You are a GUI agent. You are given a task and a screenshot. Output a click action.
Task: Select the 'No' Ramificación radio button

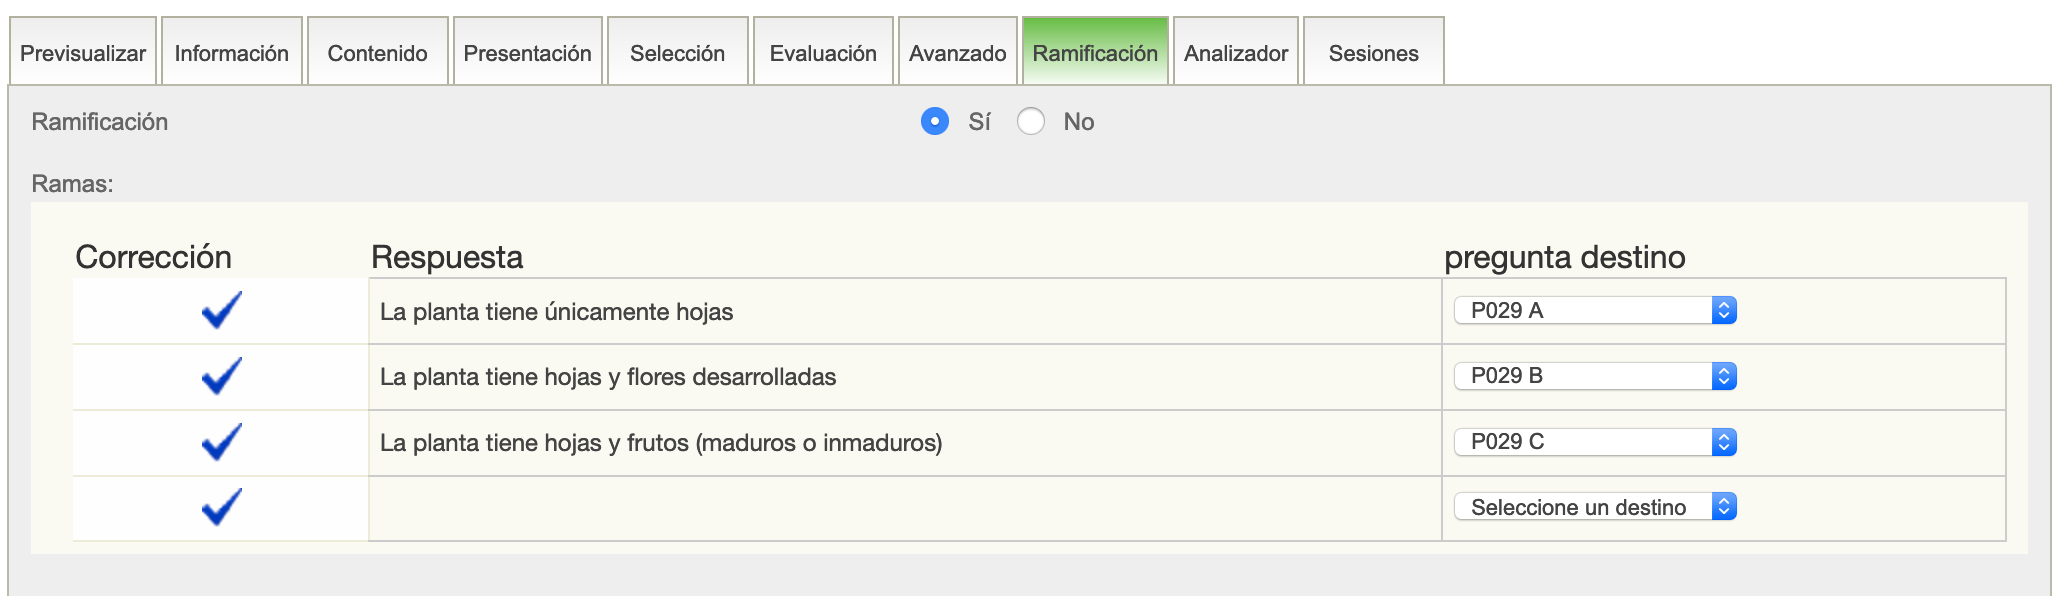tap(1031, 121)
